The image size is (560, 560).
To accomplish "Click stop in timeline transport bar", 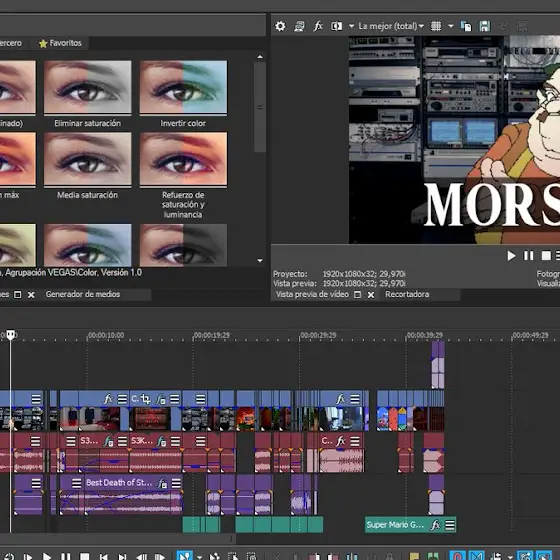I will pos(85,556).
